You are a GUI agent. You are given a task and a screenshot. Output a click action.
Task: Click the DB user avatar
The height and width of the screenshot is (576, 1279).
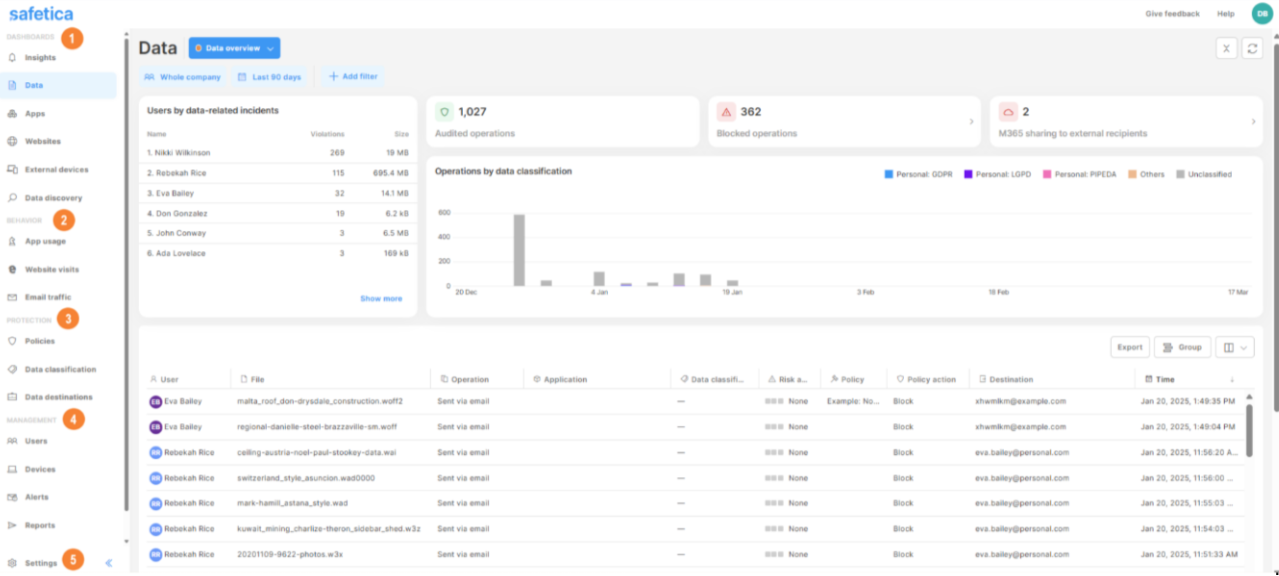coord(1262,13)
